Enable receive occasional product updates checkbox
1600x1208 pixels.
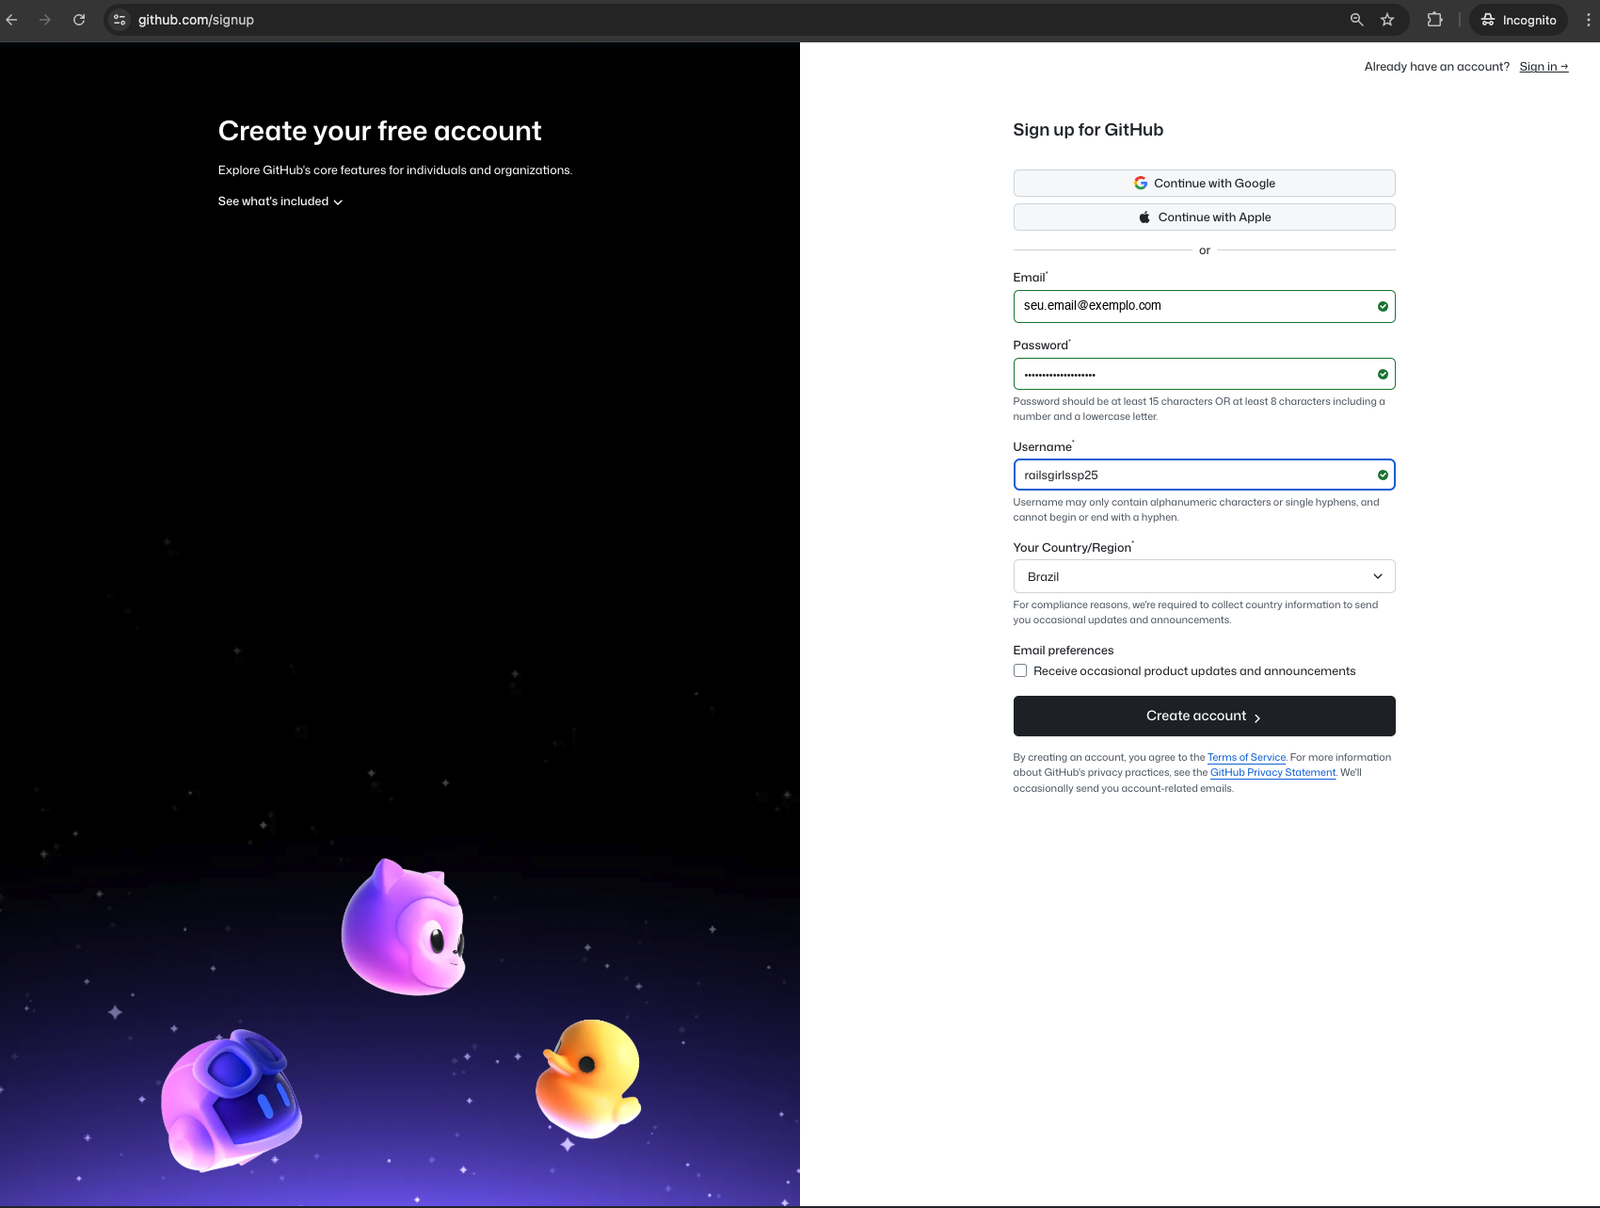click(x=1020, y=671)
